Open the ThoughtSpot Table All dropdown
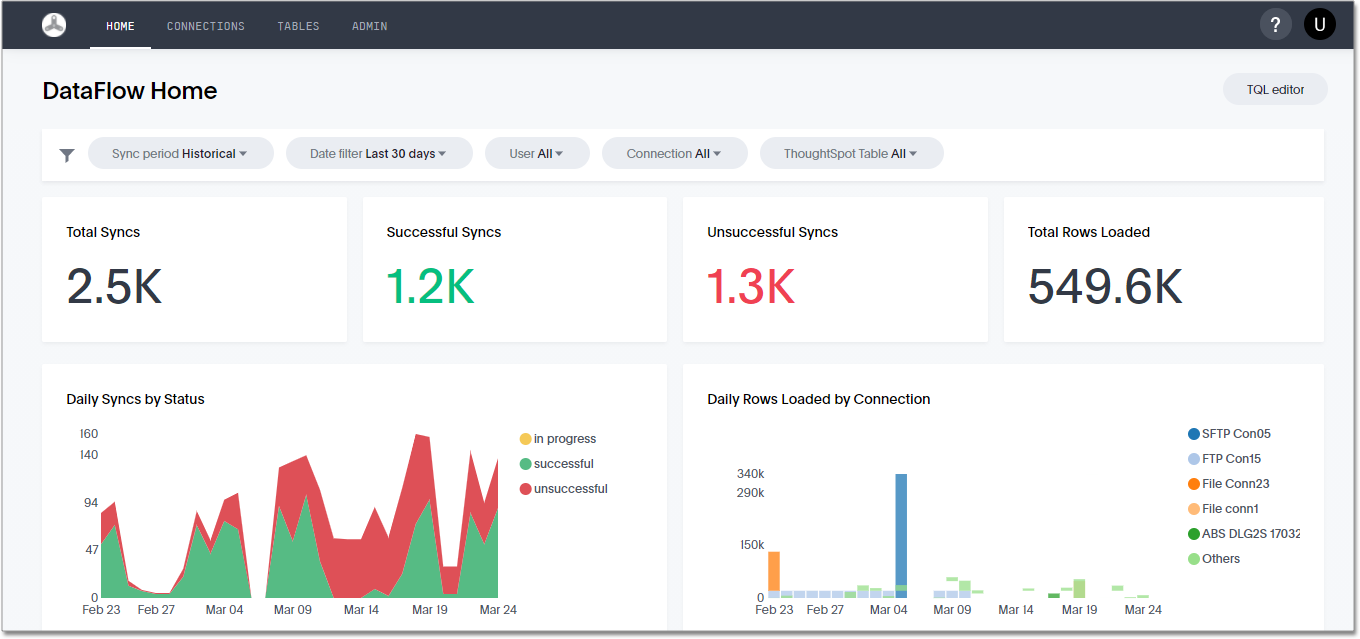This screenshot has height=639, width=1360. [851, 153]
